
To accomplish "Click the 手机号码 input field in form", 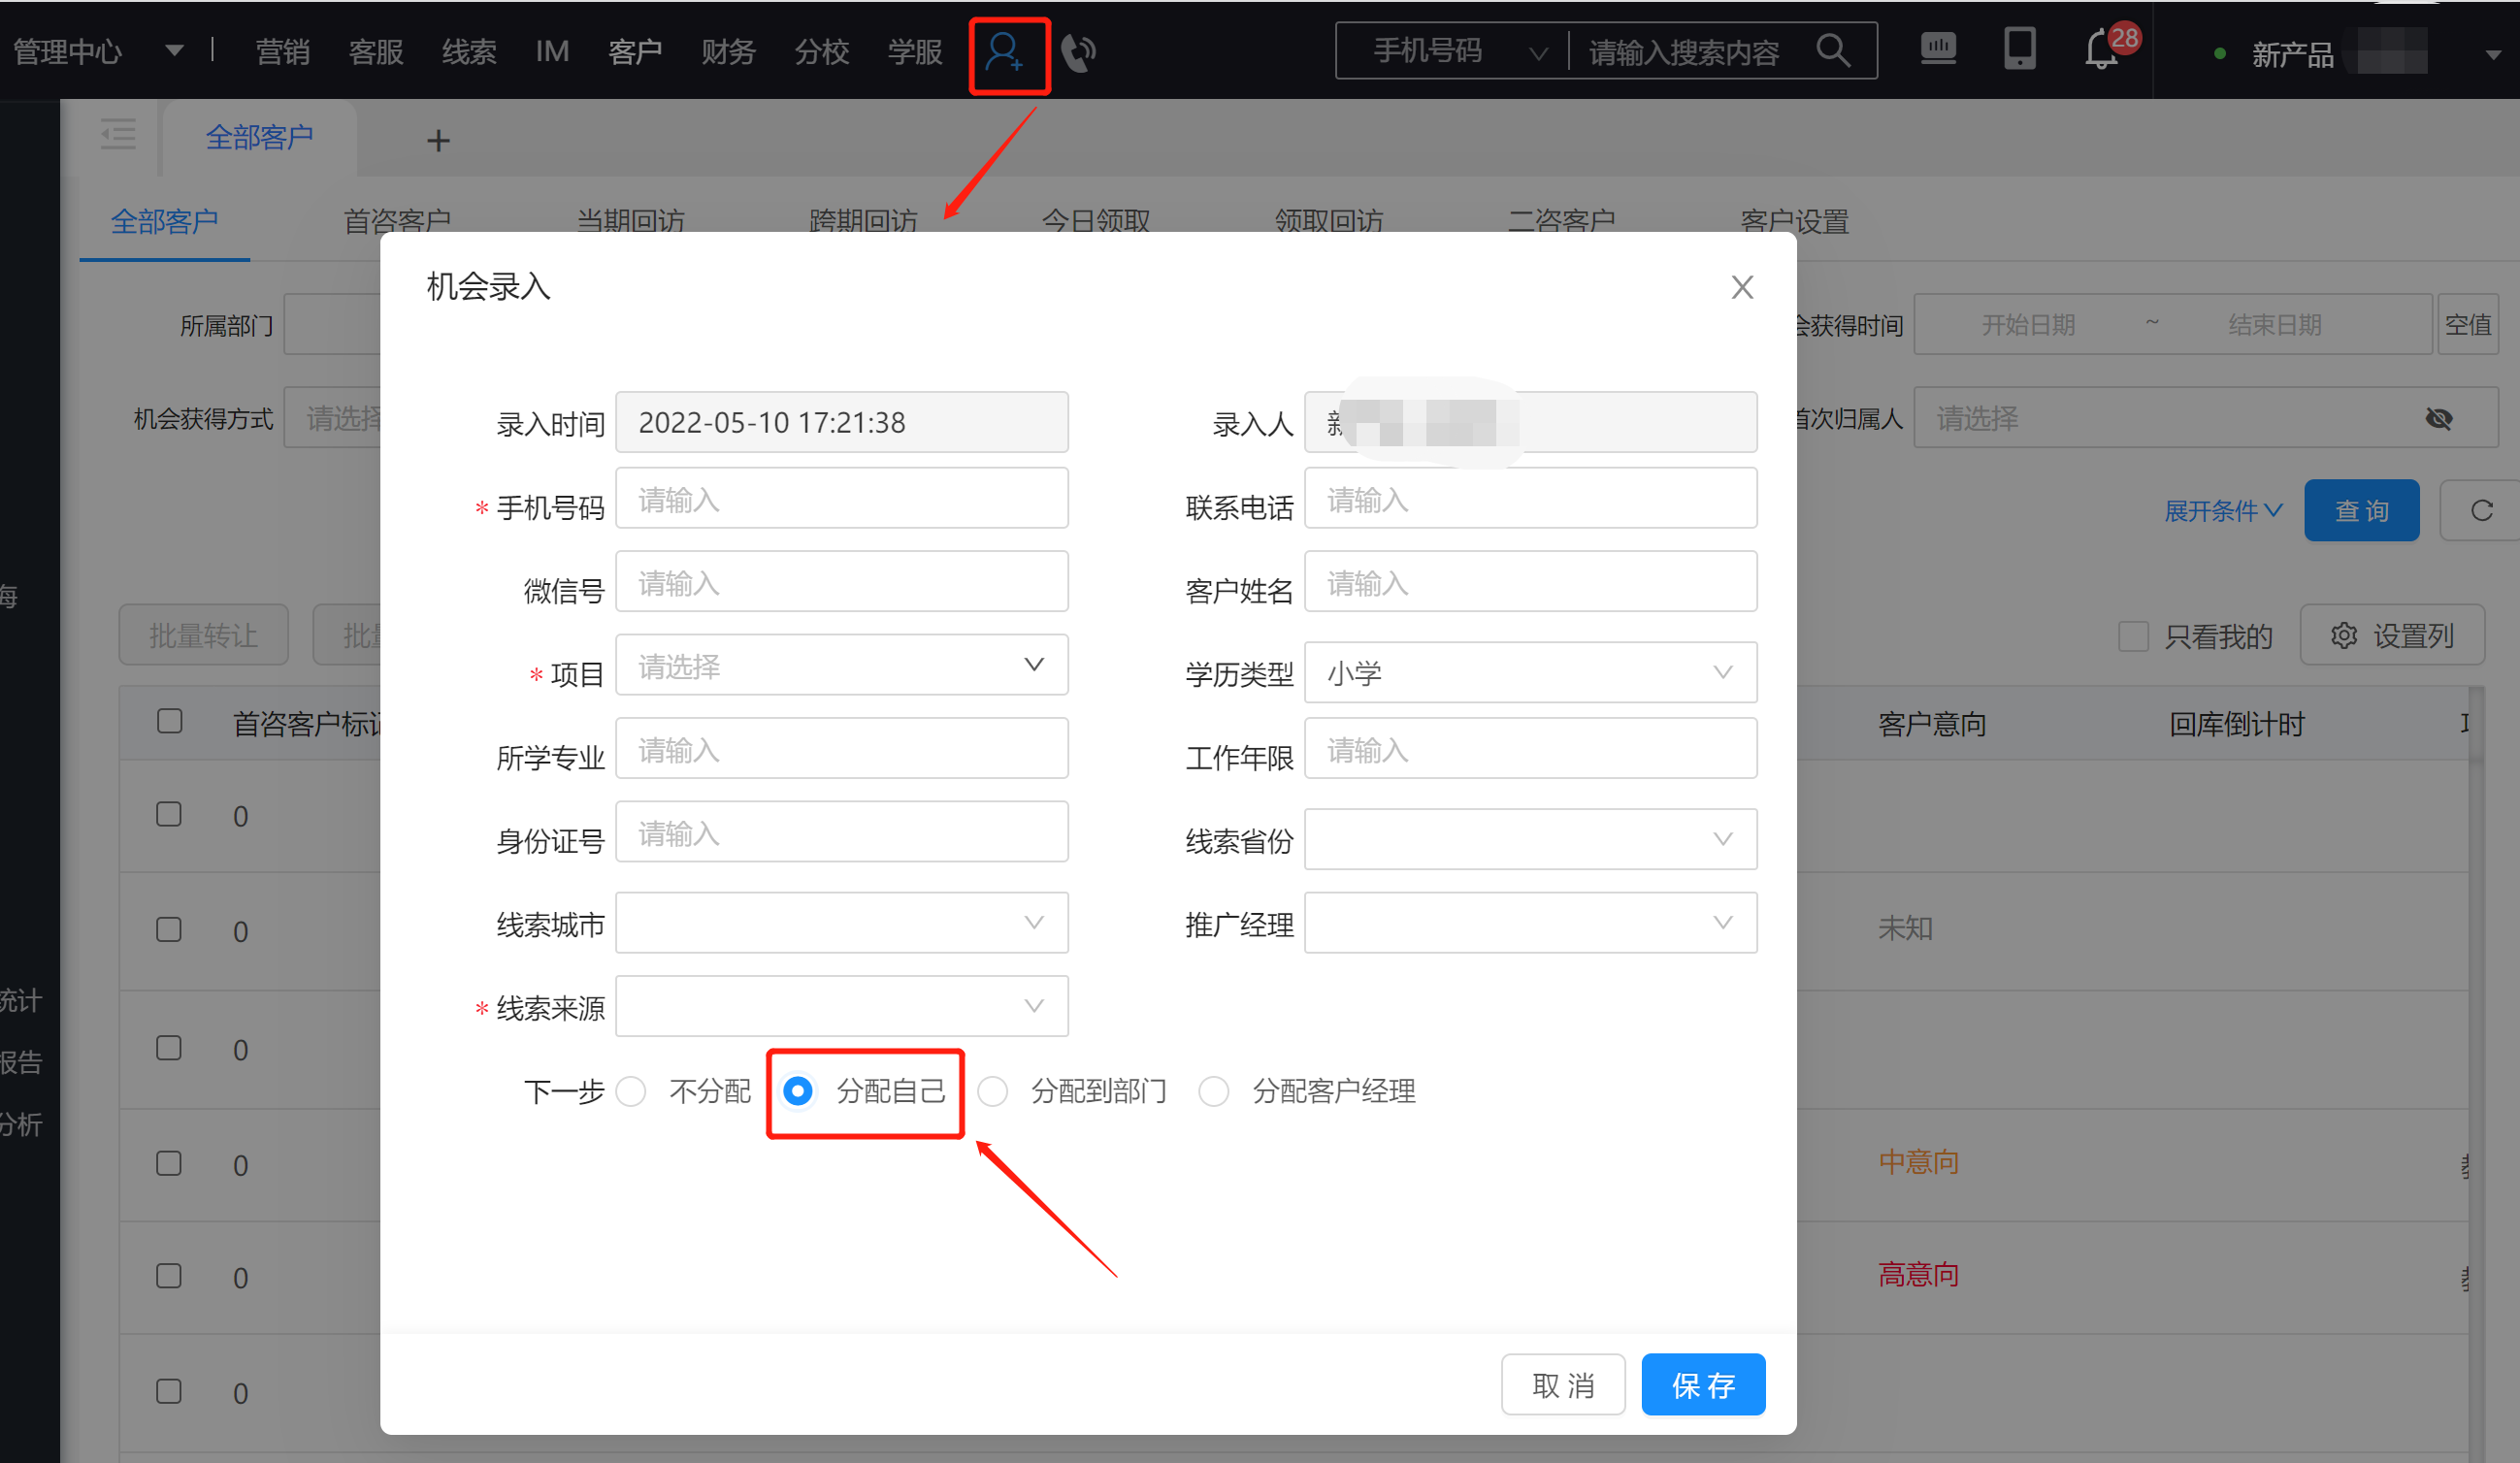I will point(841,499).
